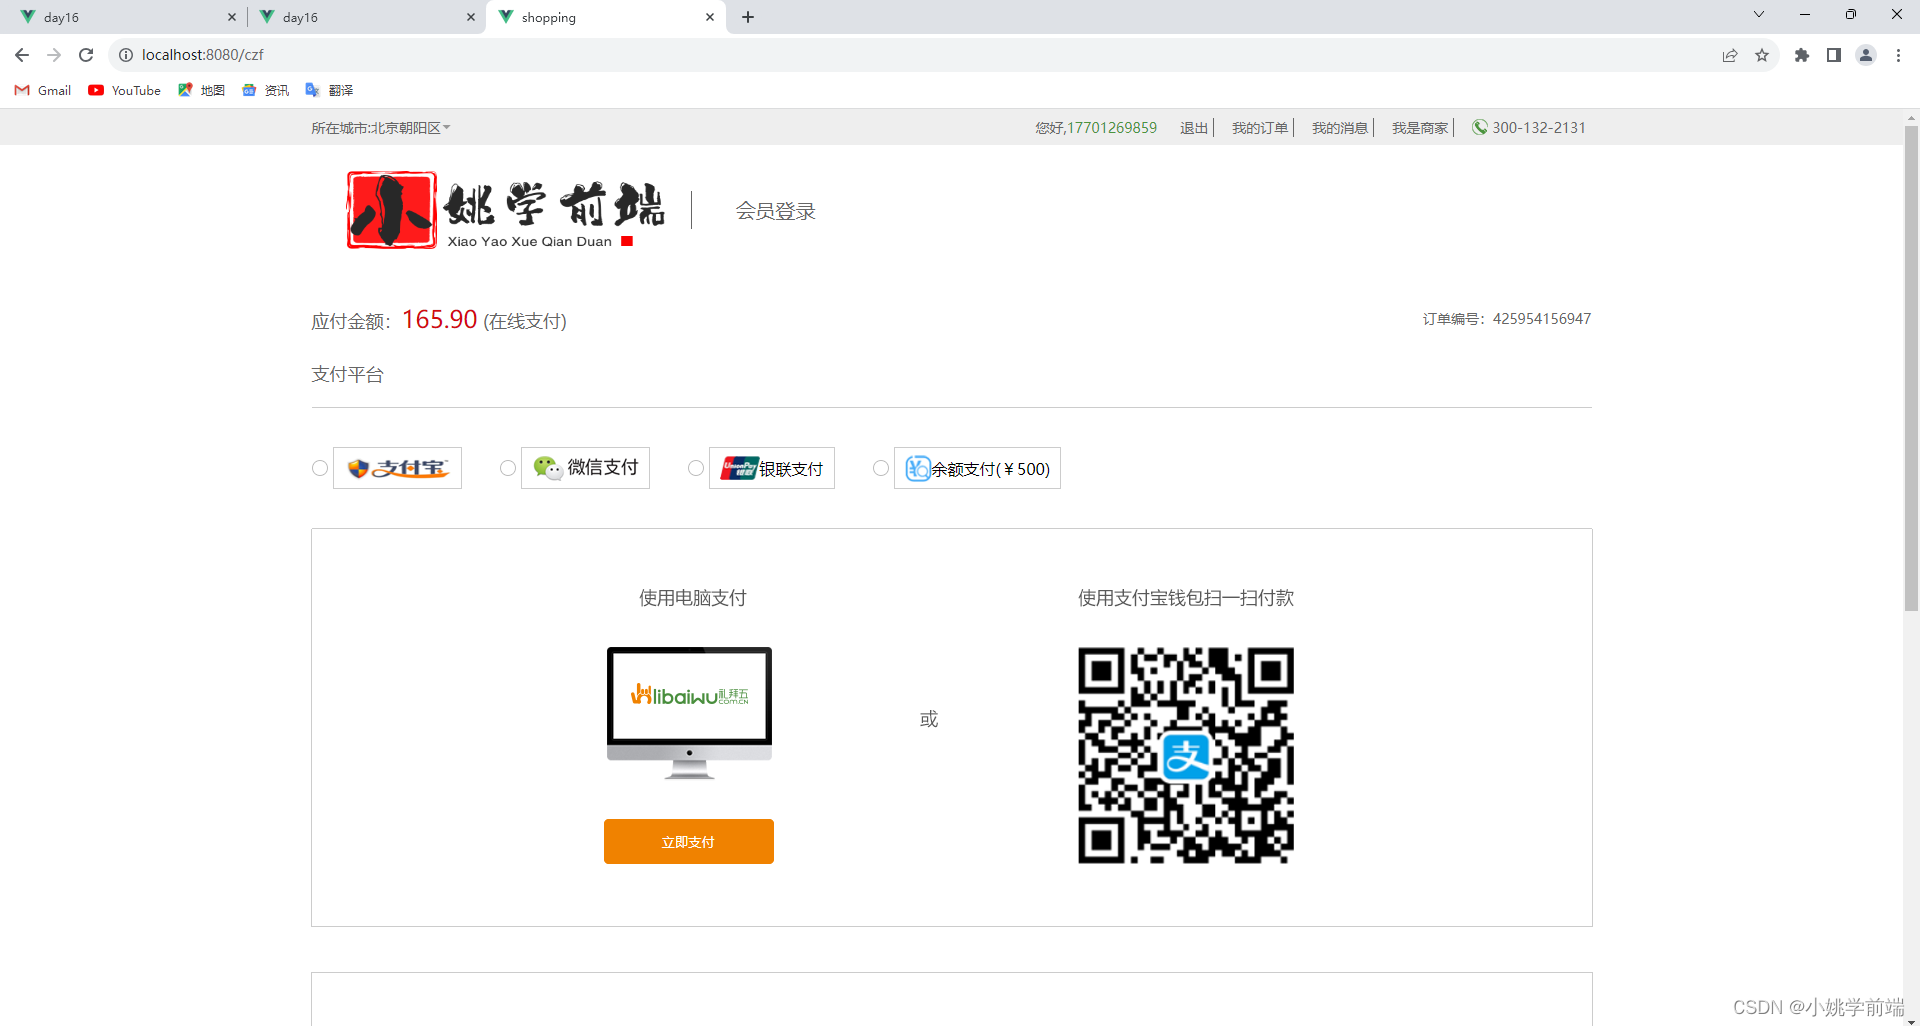
Task: Go back with the browser back arrow
Action: click(22, 55)
